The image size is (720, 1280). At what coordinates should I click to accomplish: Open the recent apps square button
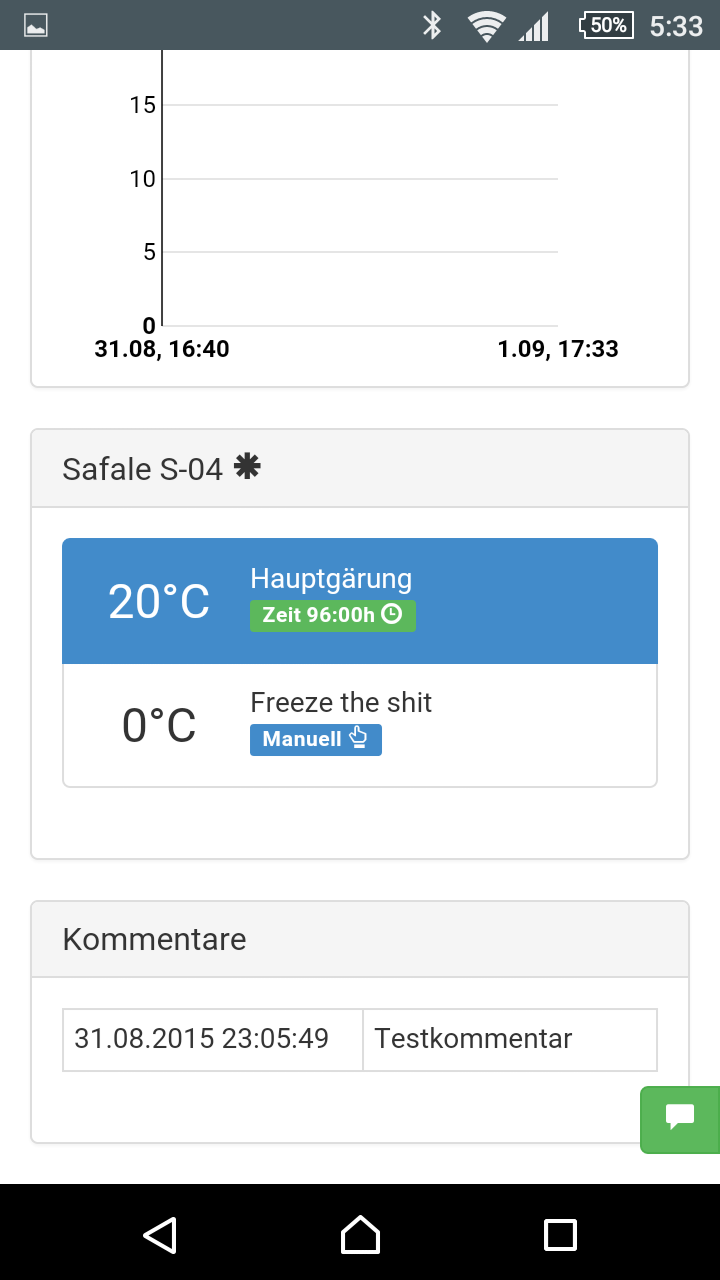(560, 1234)
